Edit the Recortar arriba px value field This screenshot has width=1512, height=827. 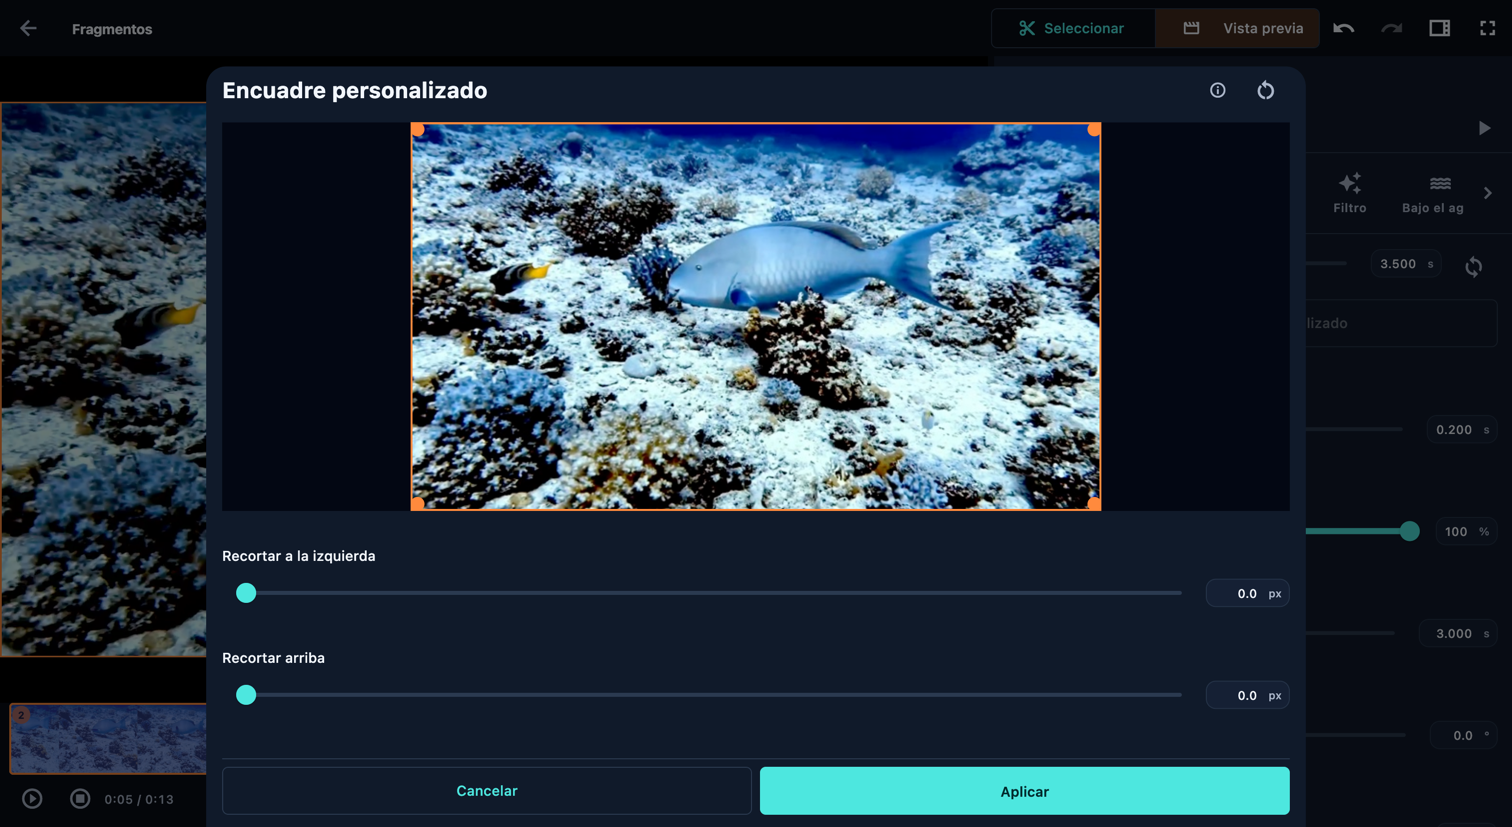point(1247,695)
